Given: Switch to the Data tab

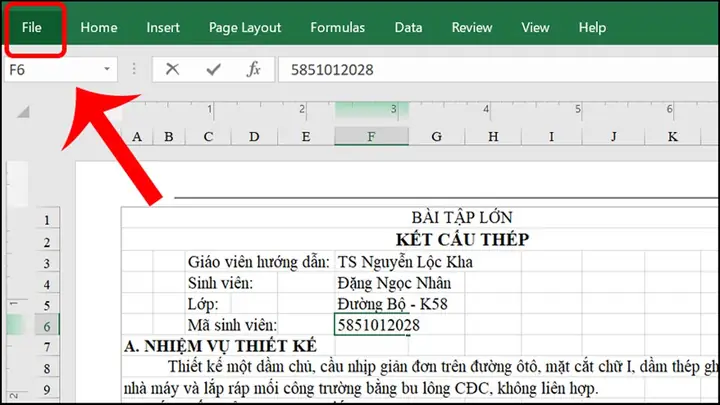Looking at the screenshot, I should click(x=408, y=28).
